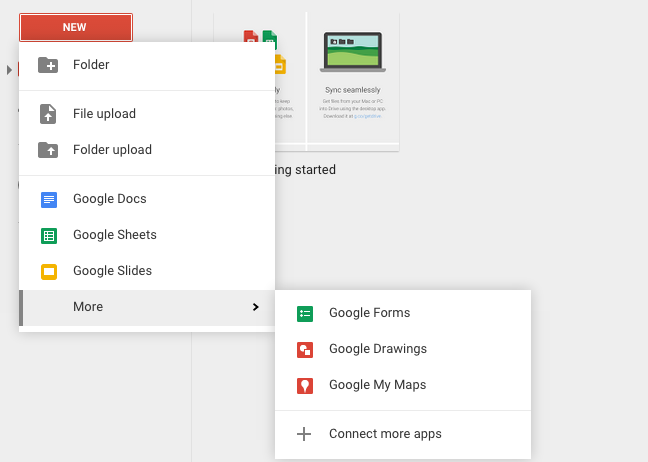Create a new Google Slides presentation
This screenshot has width=648, height=462.
tap(147, 271)
